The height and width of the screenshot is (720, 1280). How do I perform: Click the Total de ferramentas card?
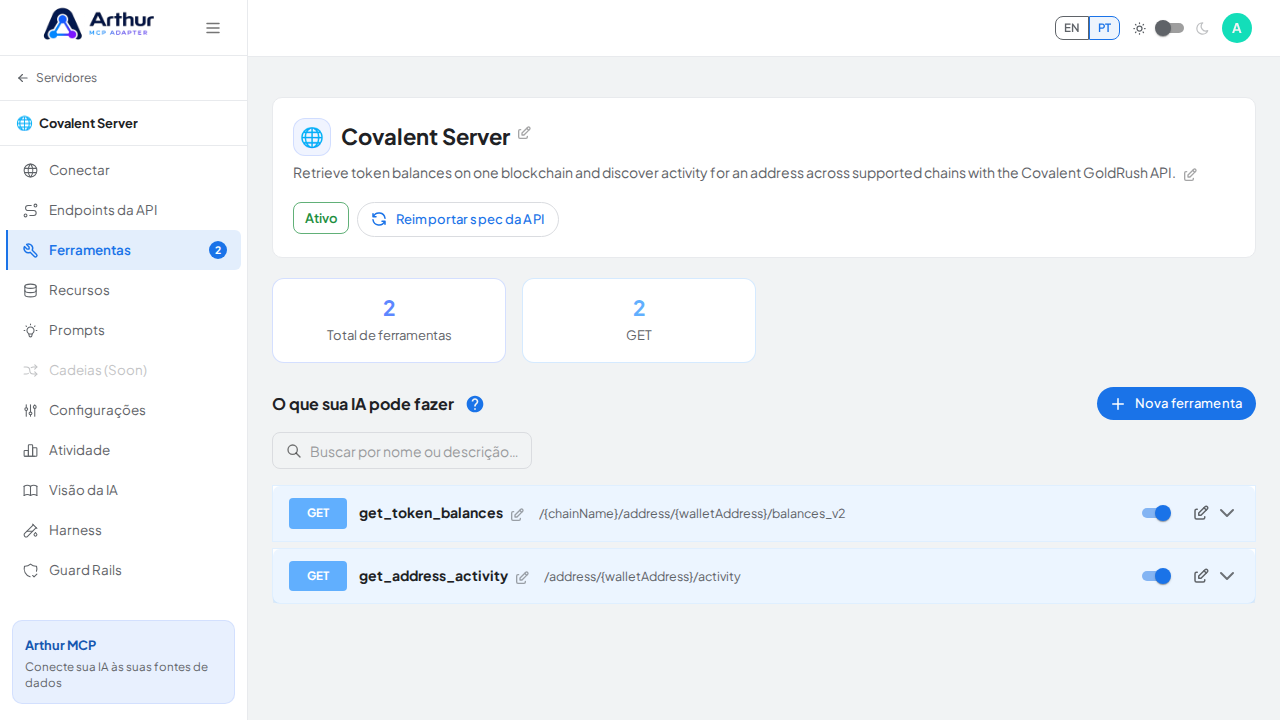(x=389, y=320)
